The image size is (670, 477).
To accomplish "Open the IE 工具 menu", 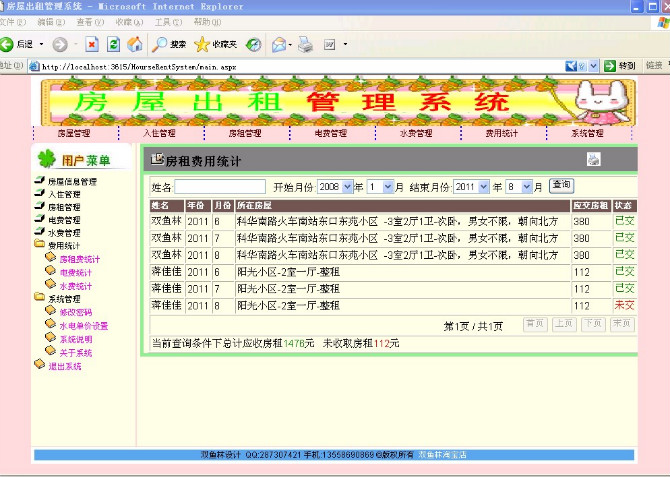I will [168, 22].
